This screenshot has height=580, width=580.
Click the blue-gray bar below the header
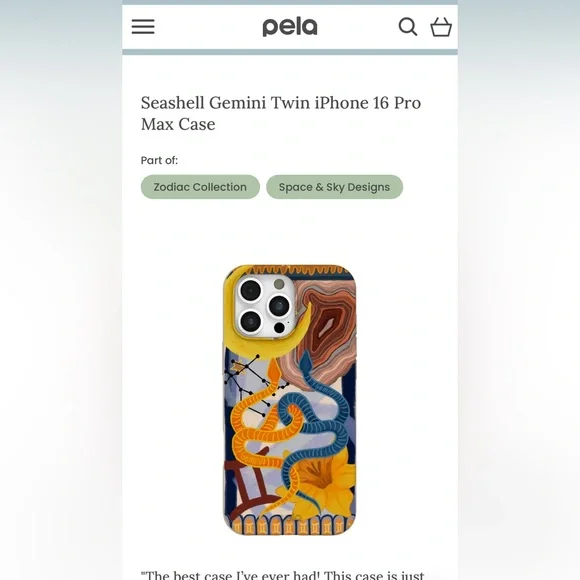290,52
